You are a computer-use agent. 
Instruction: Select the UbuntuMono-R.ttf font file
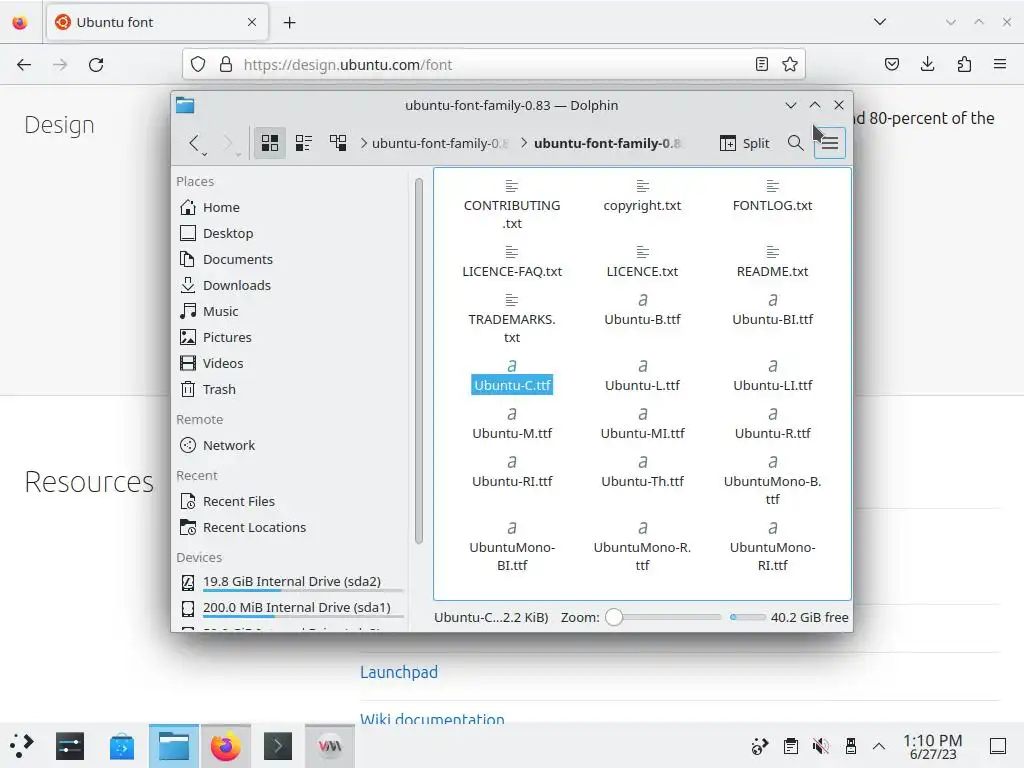(643, 547)
